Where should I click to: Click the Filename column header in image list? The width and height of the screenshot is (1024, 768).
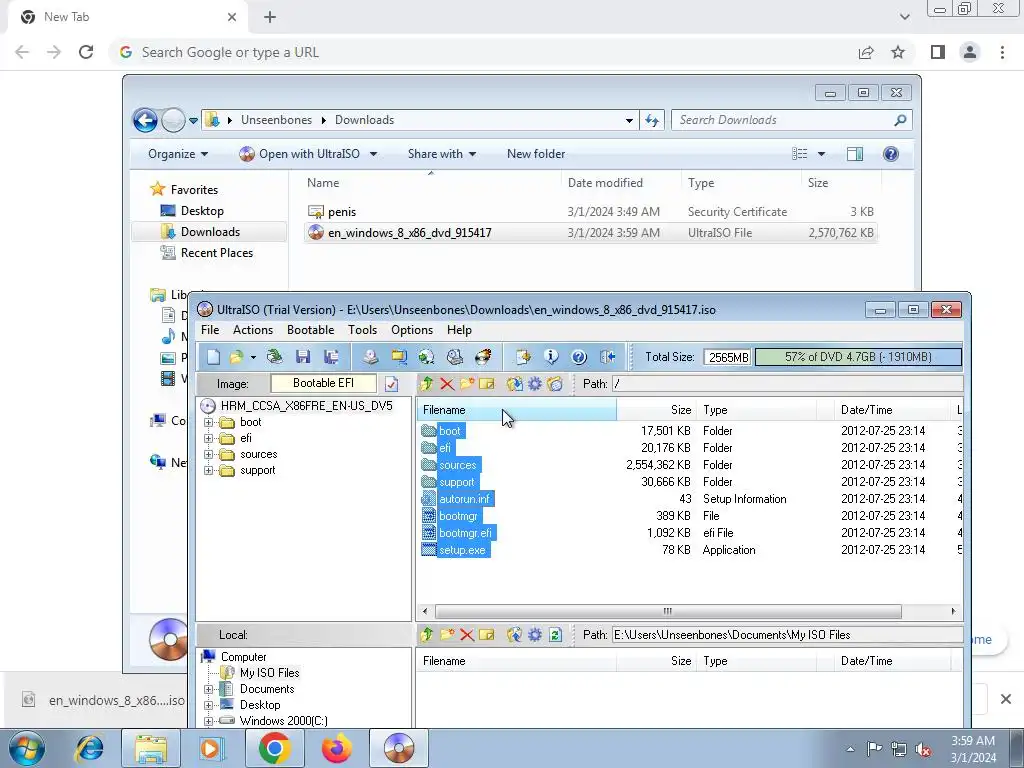tap(516, 409)
